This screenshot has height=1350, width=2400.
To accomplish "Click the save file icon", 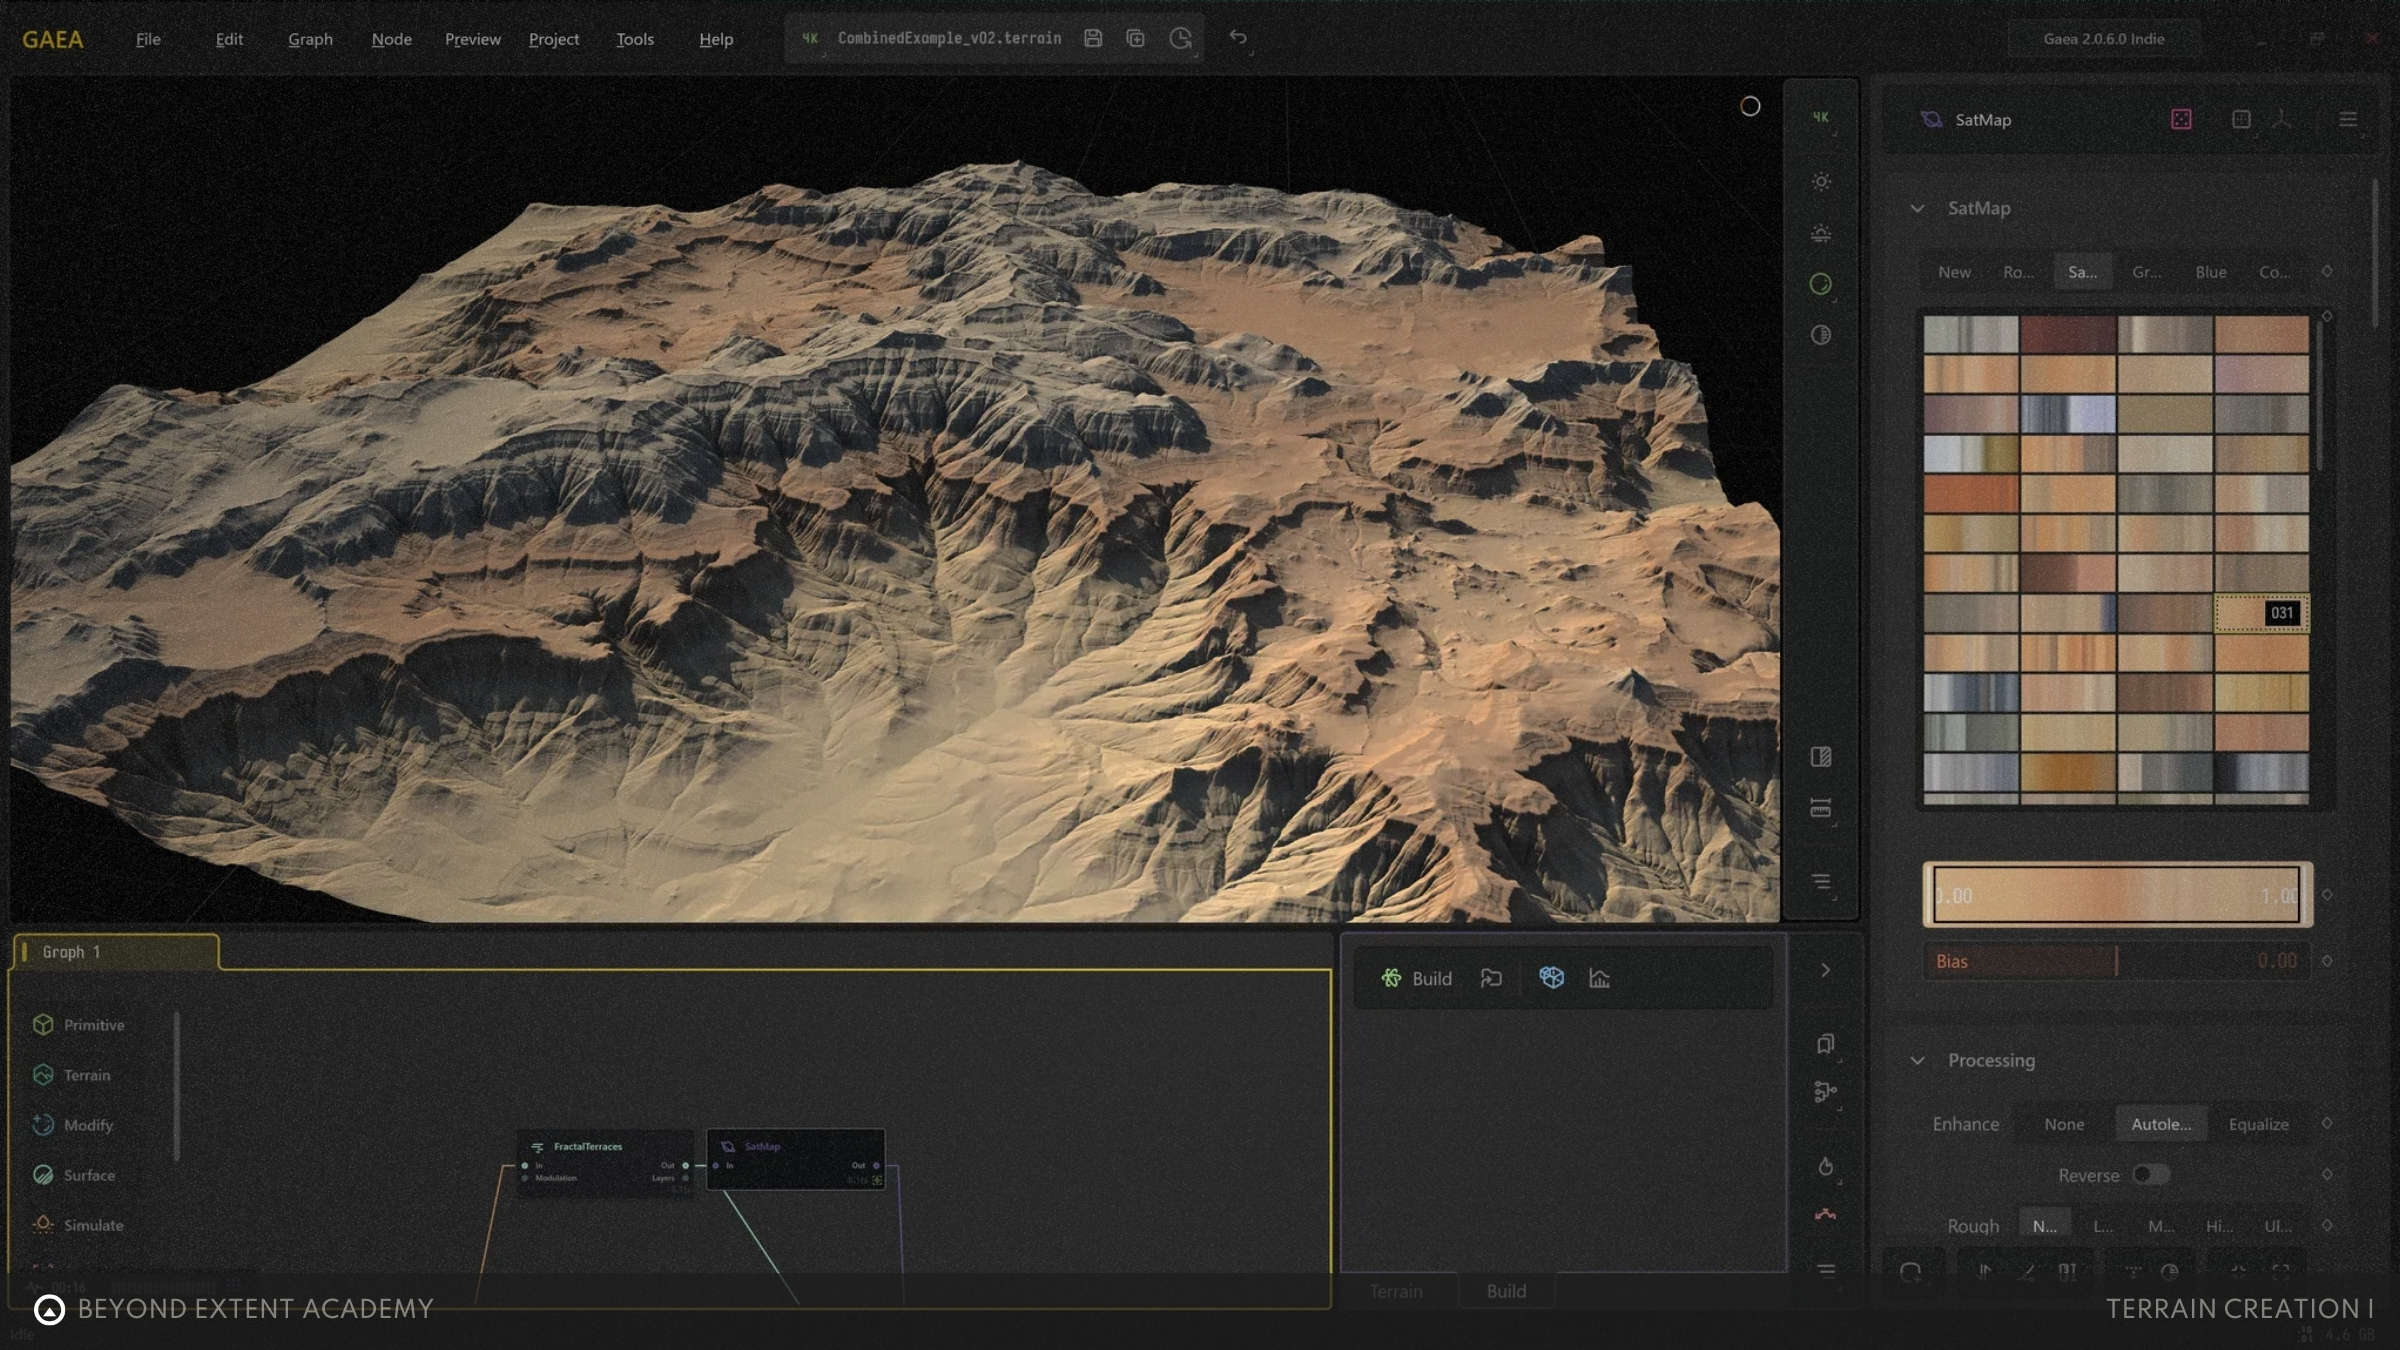I will [1093, 38].
